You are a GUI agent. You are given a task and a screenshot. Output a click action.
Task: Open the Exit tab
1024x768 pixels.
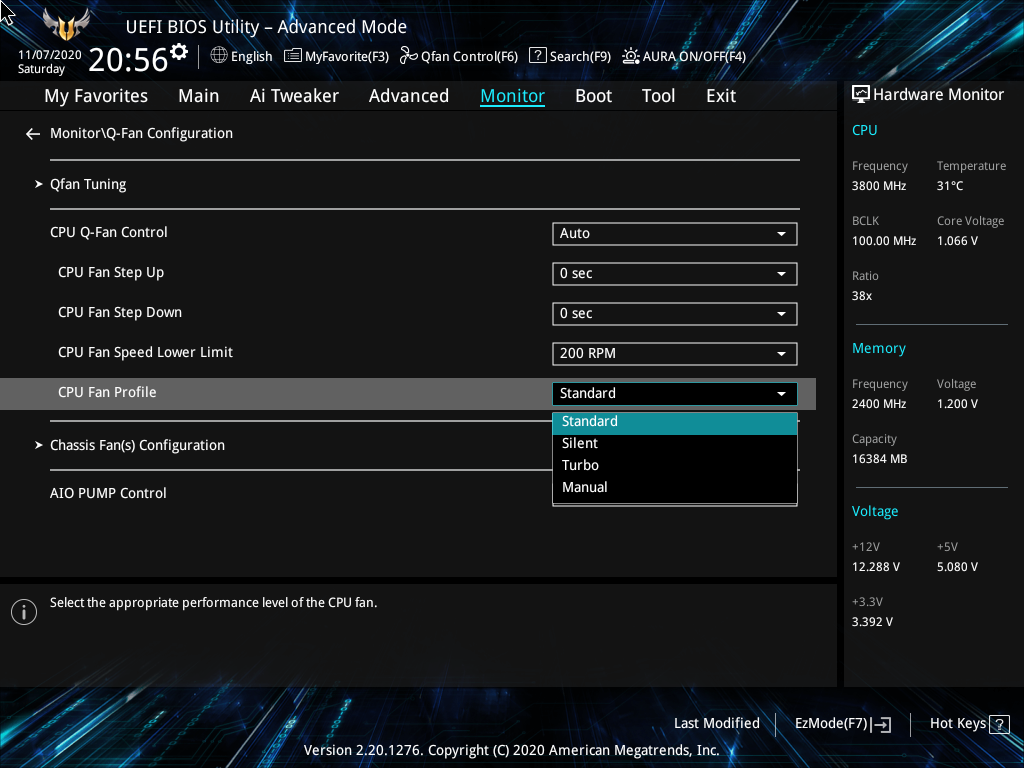[x=721, y=96]
